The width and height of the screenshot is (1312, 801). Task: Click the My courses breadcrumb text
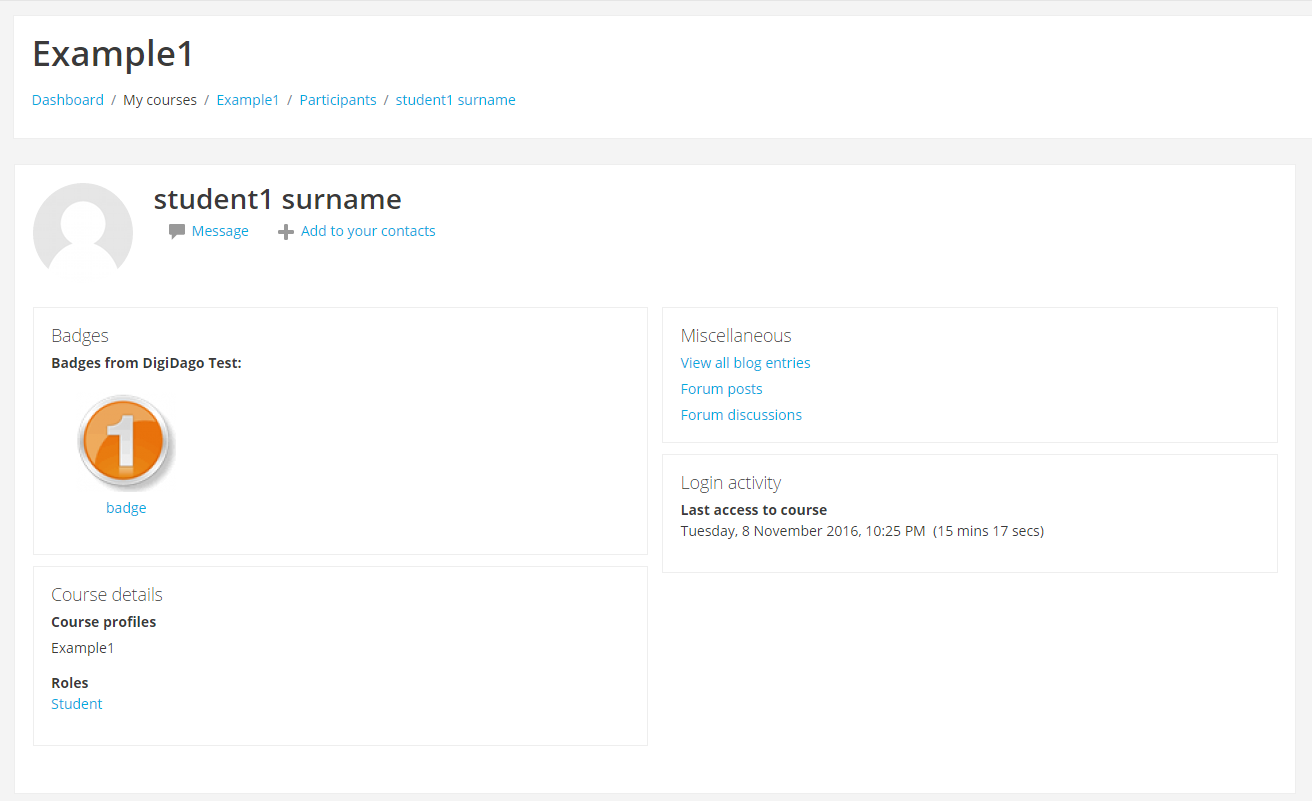pos(160,100)
